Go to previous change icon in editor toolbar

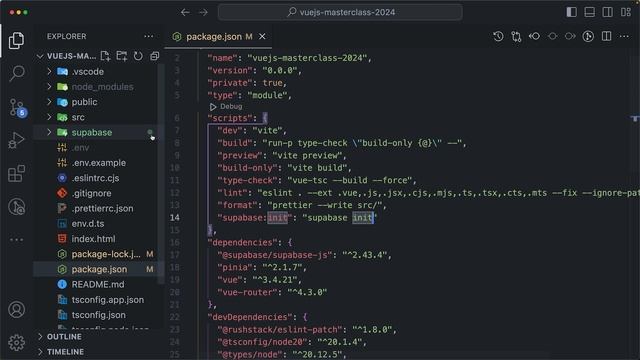coord(534,36)
